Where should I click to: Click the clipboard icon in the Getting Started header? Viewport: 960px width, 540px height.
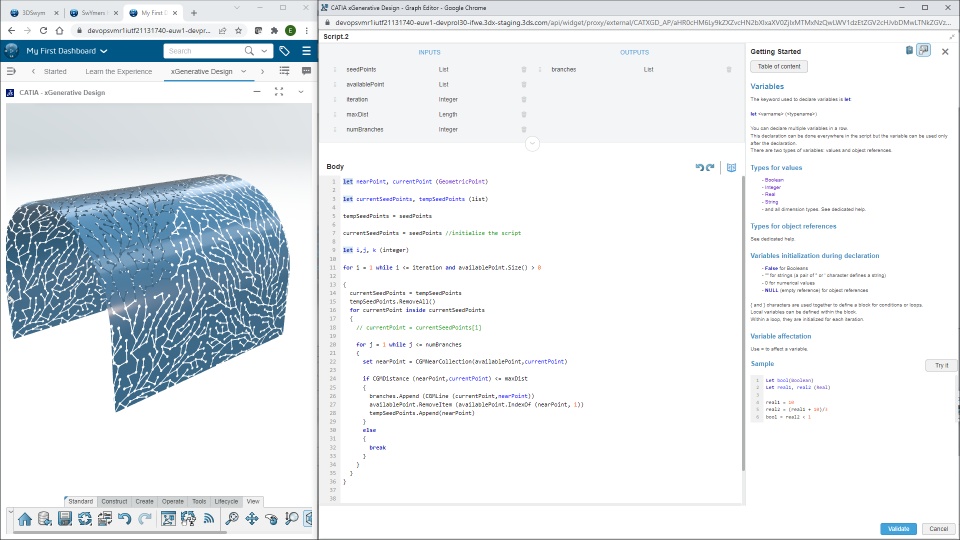click(909, 51)
